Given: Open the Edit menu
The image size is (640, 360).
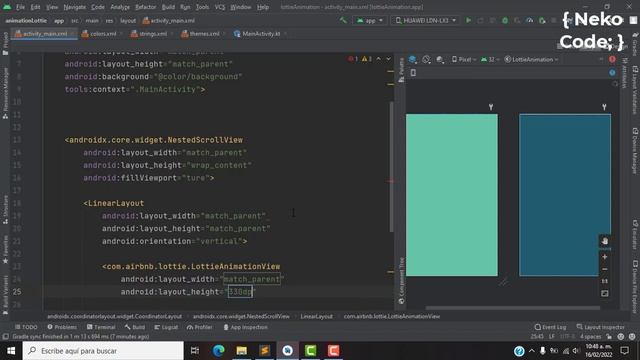Looking at the screenshot, I should pos(36,7).
